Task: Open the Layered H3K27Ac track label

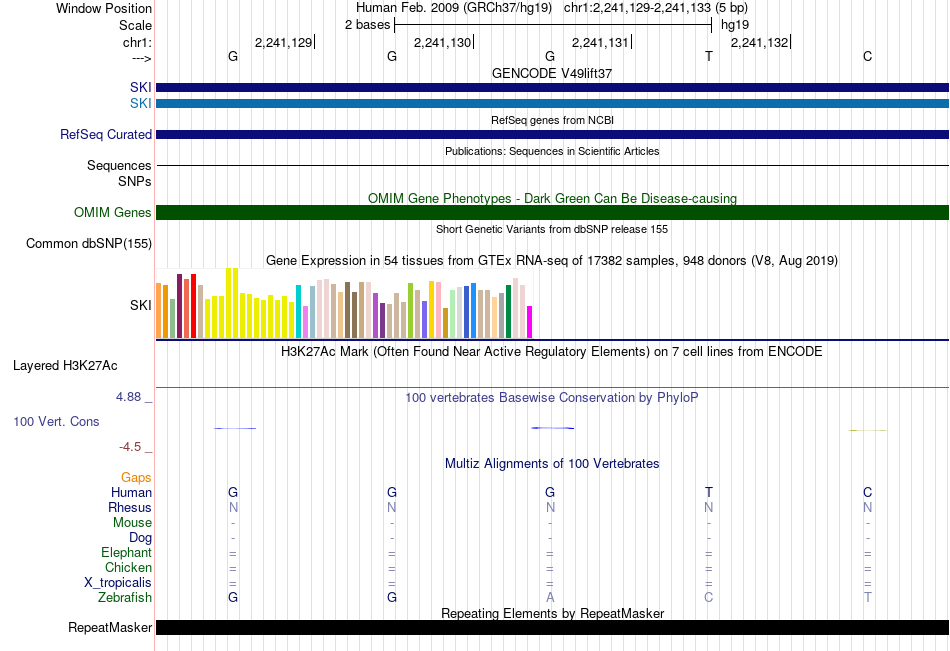Action: 65,366
